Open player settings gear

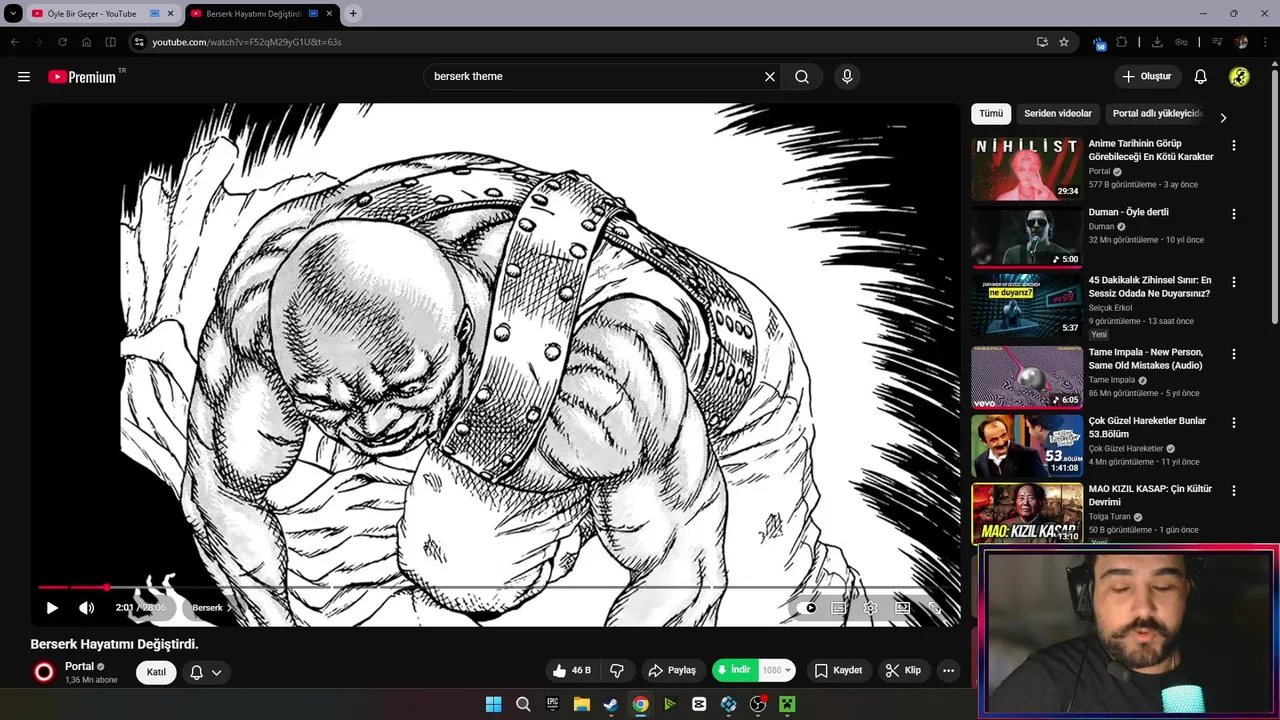[x=871, y=608]
